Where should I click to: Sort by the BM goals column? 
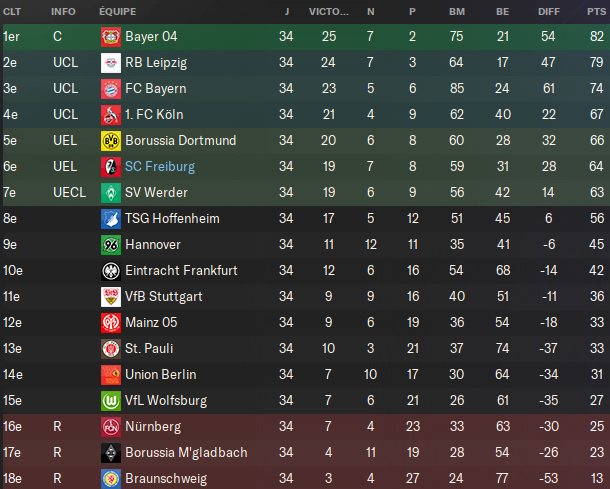click(x=457, y=12)
